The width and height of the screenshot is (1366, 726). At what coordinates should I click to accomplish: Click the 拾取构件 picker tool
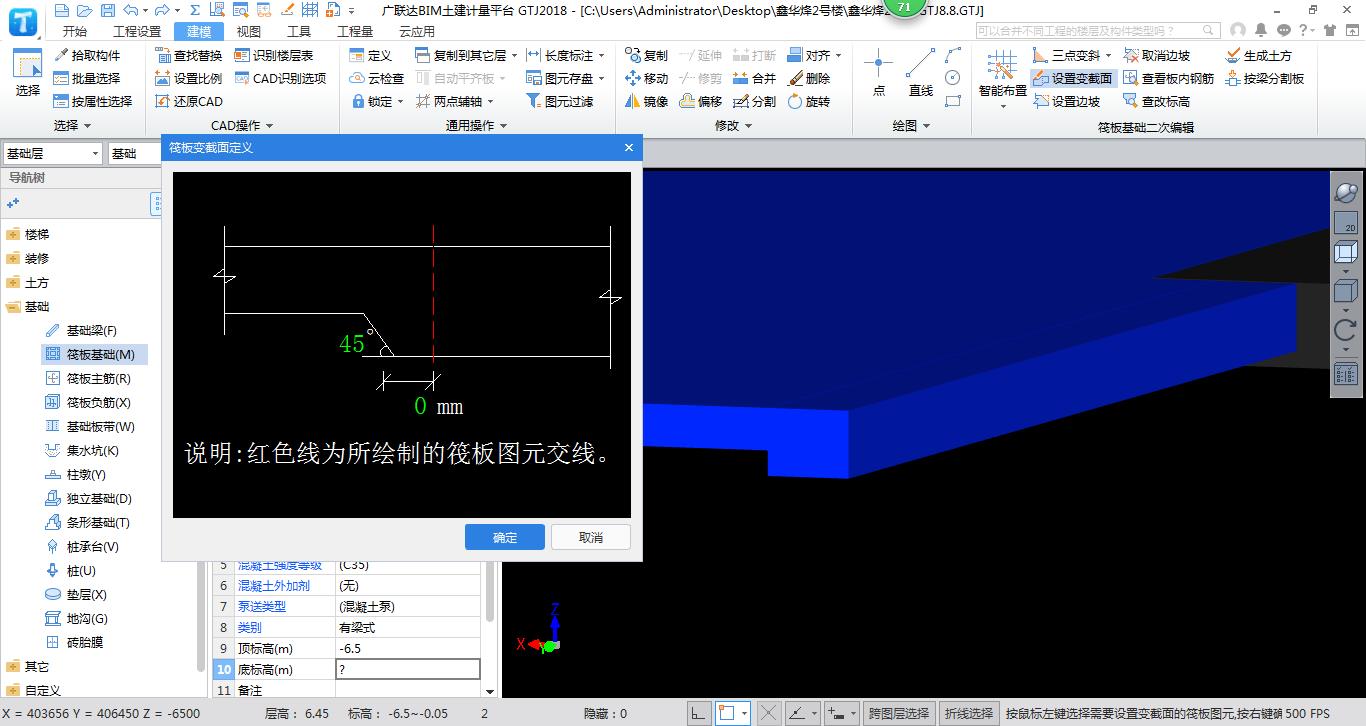[x=86, y=55]
